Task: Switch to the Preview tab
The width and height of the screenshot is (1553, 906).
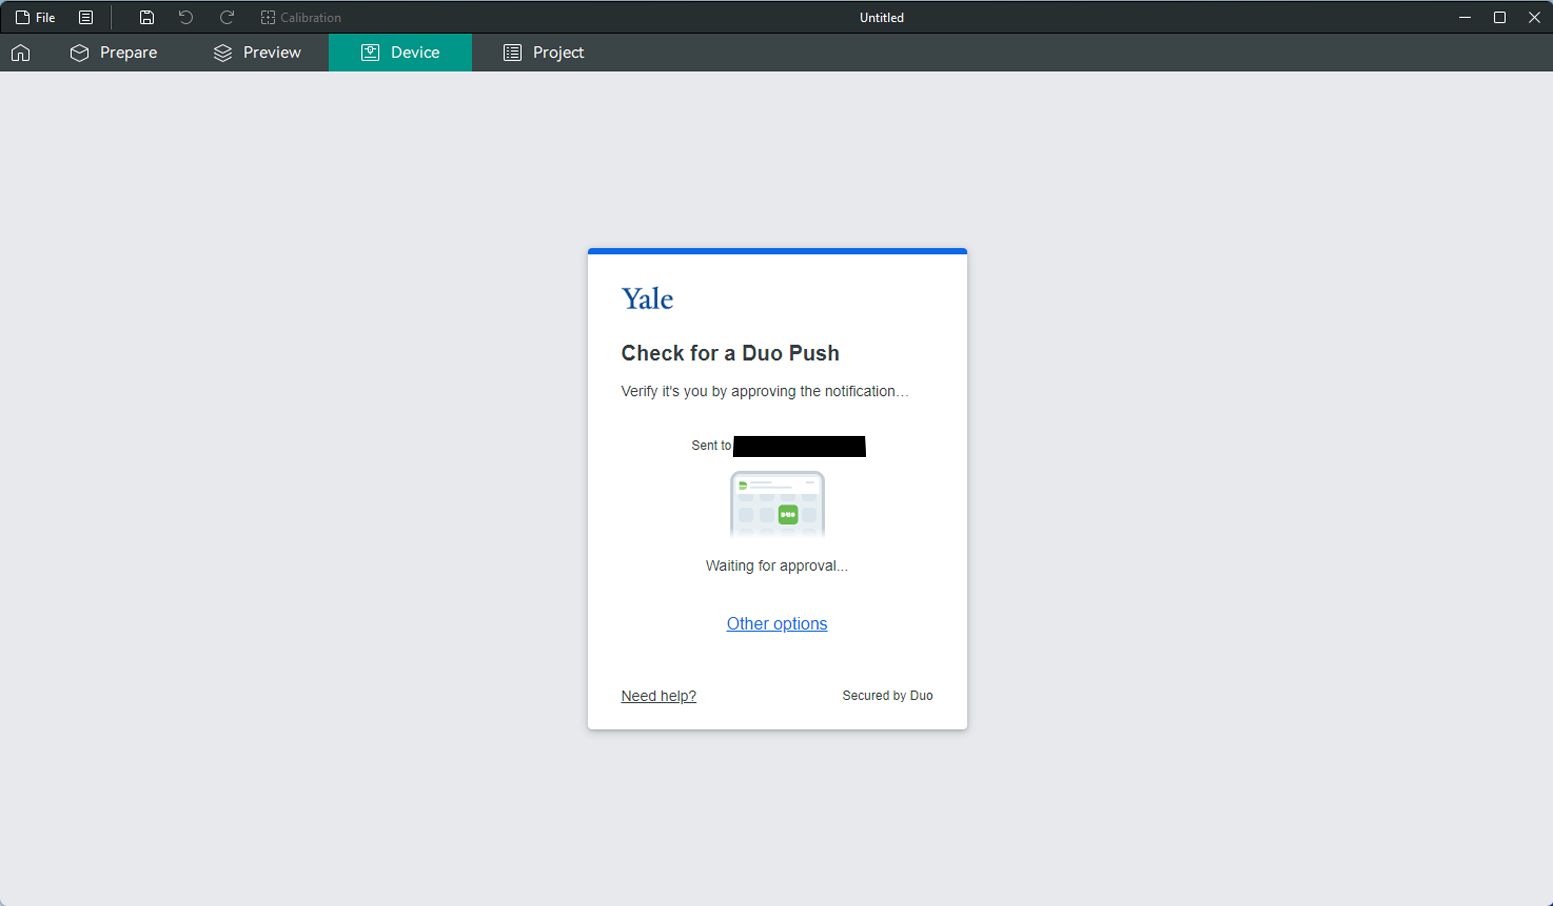Action: point(257,52)
